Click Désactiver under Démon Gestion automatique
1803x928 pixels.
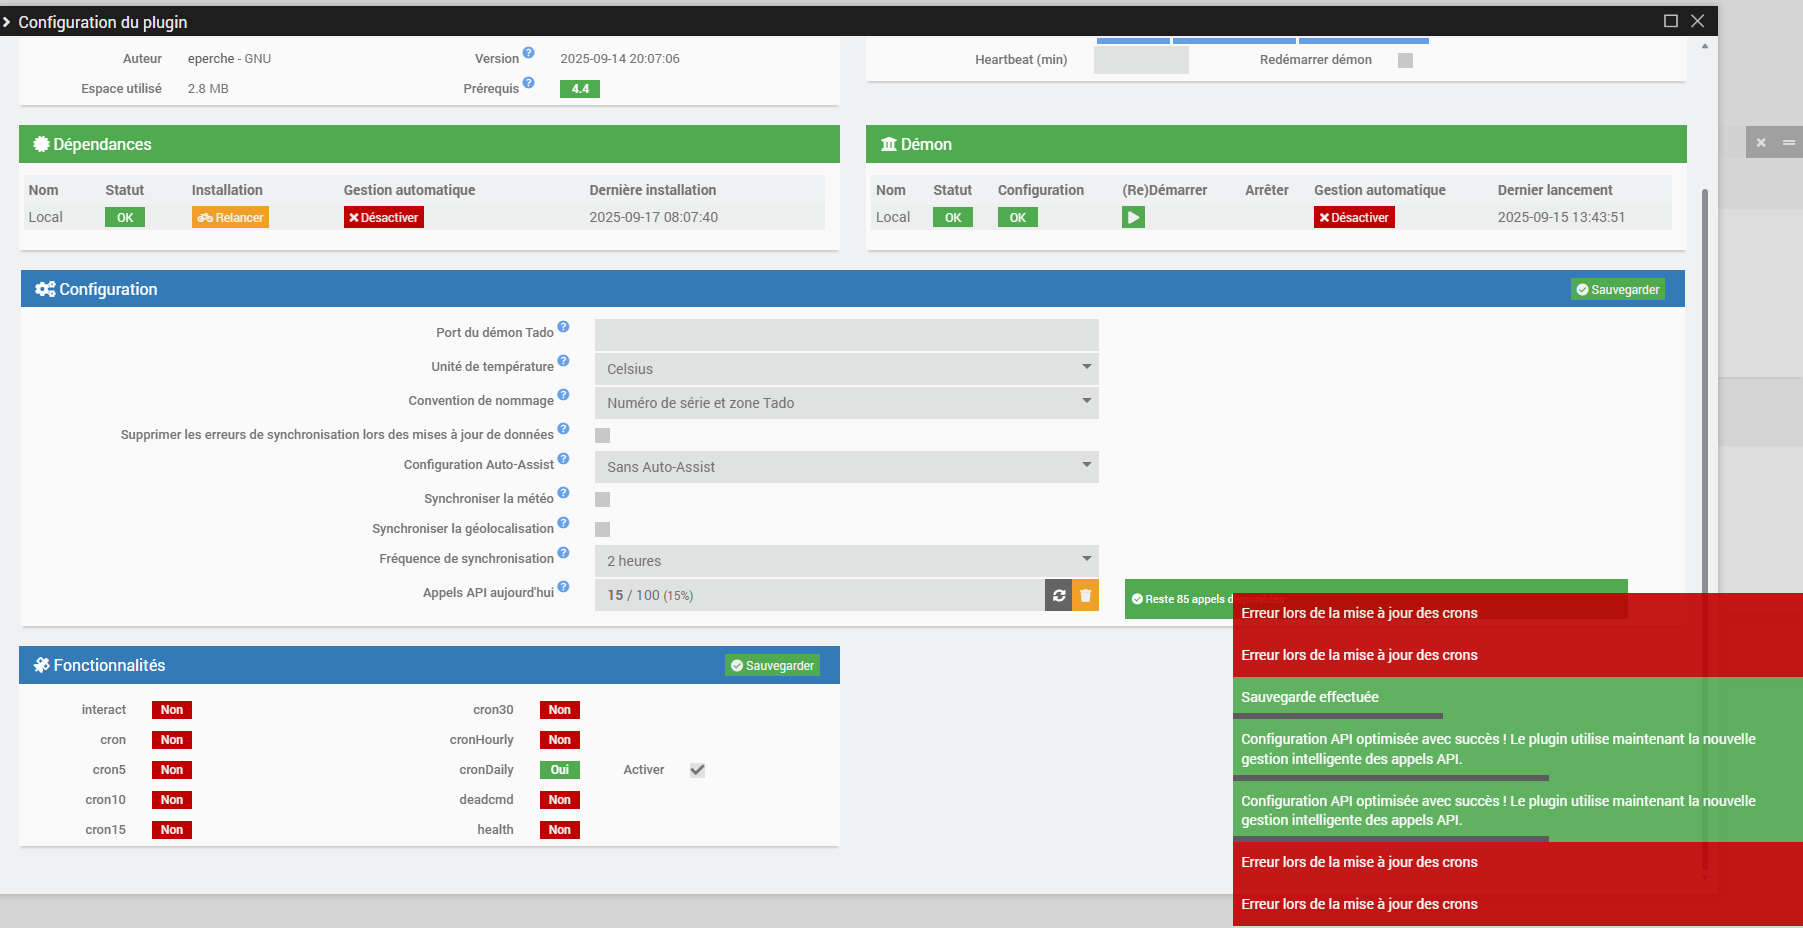coord(1353,217)
